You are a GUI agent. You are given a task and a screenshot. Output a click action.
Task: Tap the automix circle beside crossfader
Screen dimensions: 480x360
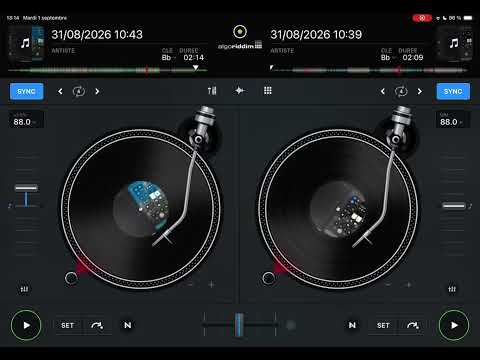click(x=291, y=325)
